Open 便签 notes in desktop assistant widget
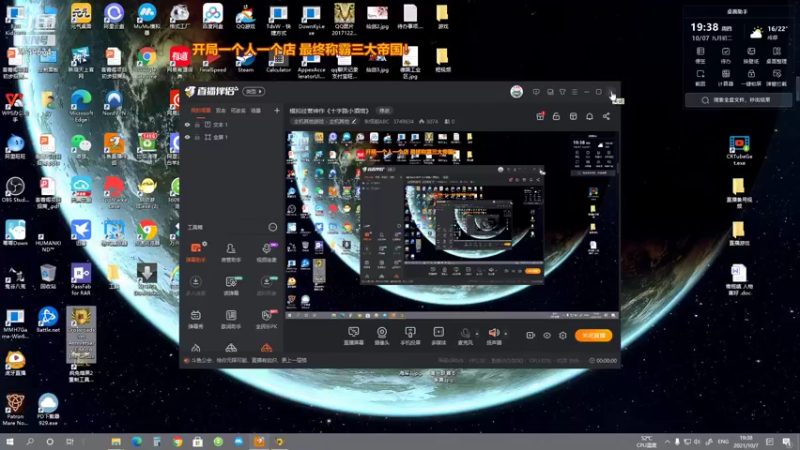 coord(701,55)
